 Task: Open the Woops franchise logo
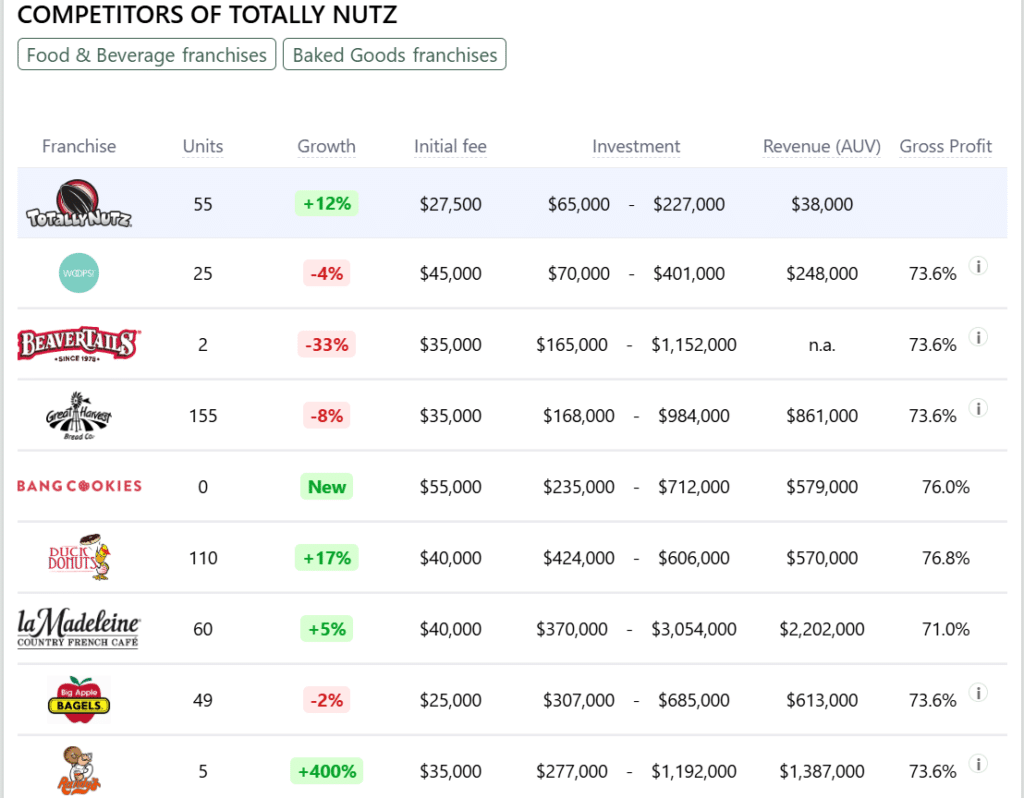point(78,273)
